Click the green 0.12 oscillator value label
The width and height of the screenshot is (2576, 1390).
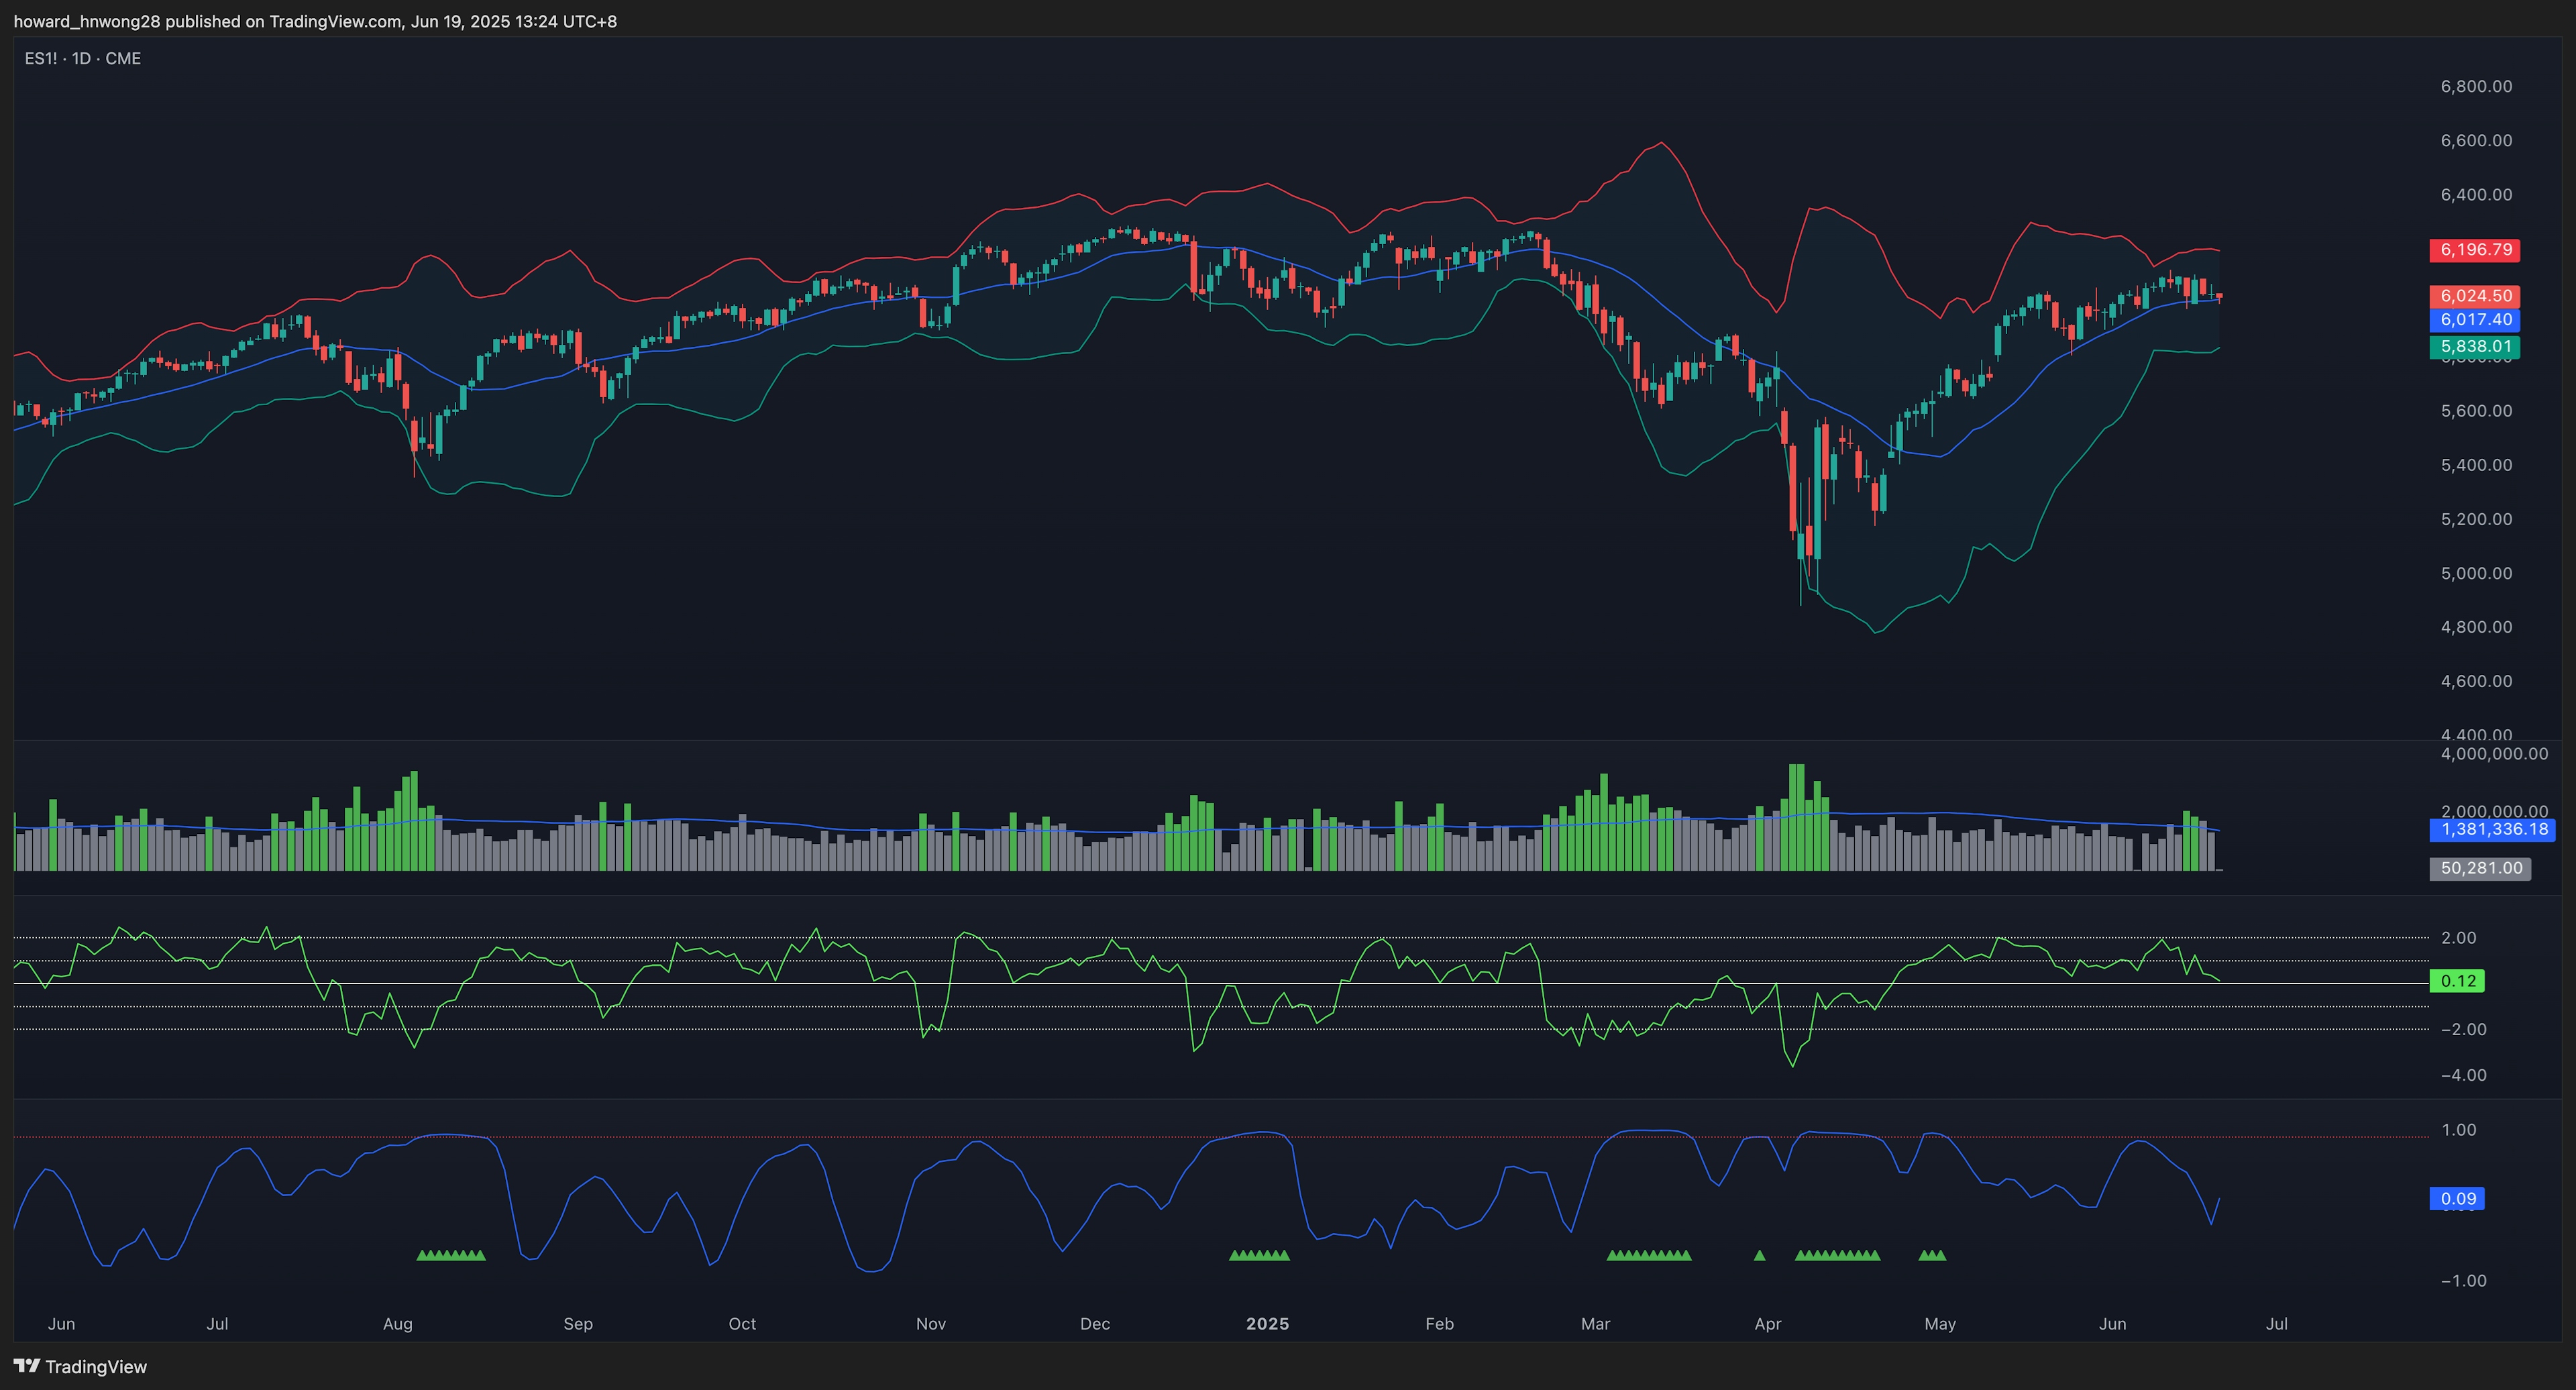tap(2457, 981)
